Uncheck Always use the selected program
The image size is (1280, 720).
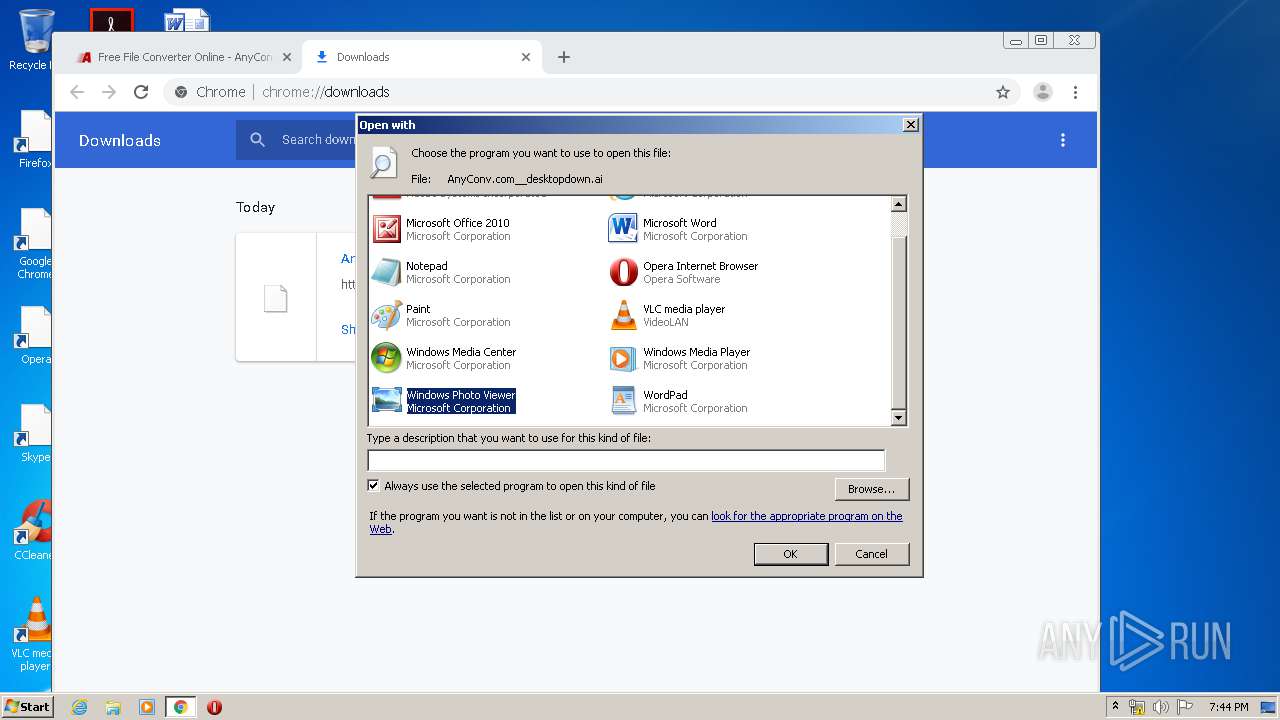[374, 486]
